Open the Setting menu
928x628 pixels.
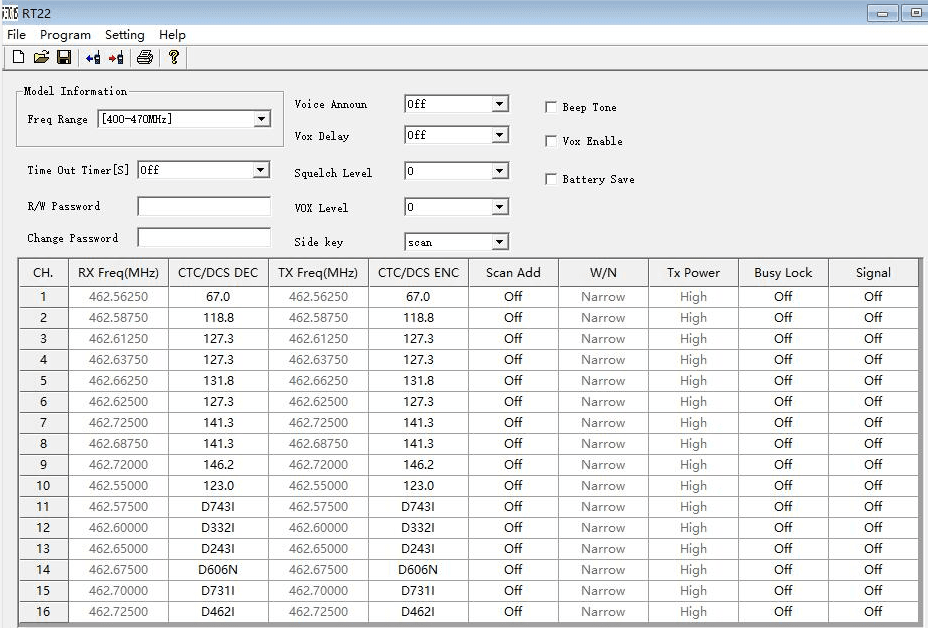pyautogui.click(x=124, y=35)
